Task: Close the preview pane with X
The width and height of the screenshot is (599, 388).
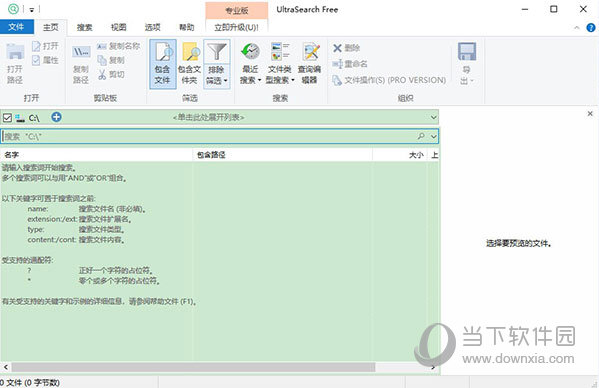Action: (590, 113)
